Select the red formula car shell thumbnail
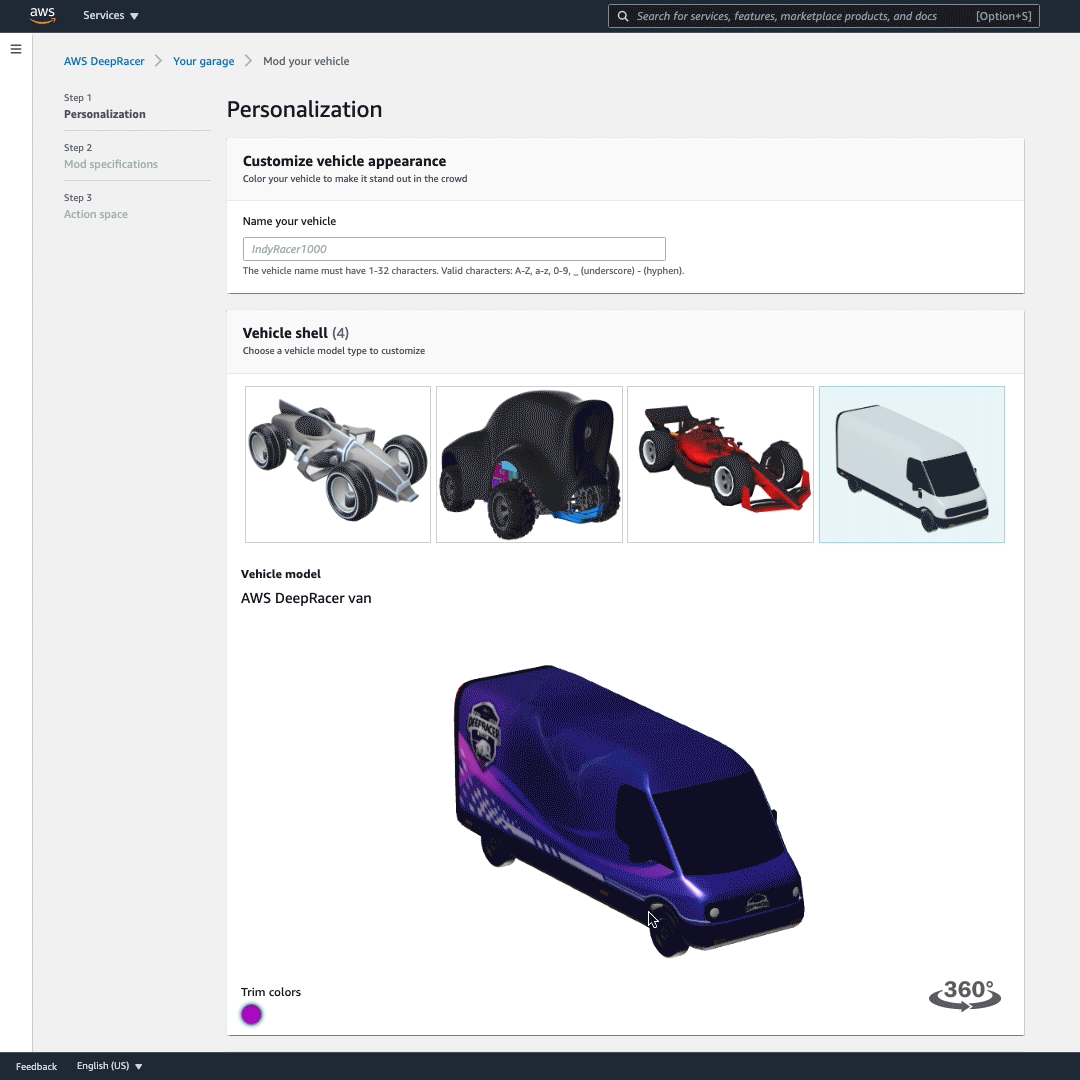1080x1080 pixels. (720, 464)
